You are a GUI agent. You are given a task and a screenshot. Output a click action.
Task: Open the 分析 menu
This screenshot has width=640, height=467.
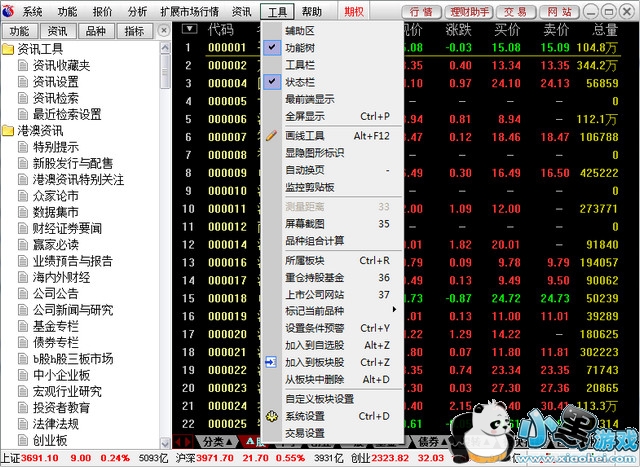[137, 12]
